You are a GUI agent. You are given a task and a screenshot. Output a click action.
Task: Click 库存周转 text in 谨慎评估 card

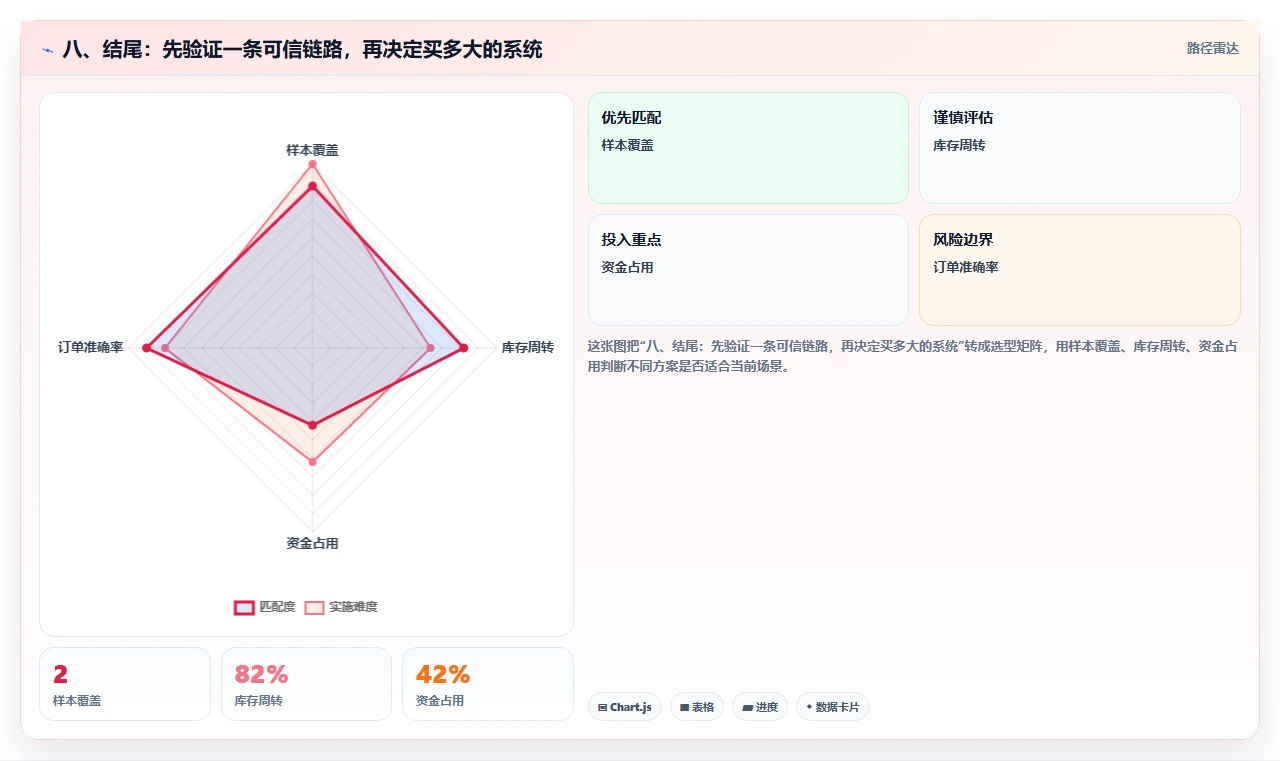(959, 145)
